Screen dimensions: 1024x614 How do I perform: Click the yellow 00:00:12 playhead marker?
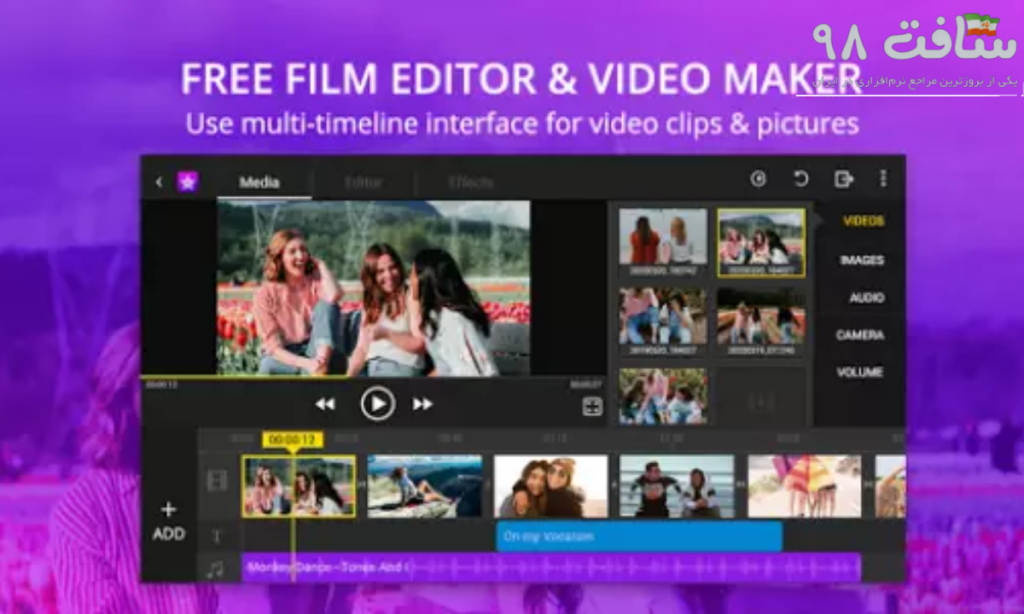tap(292, 440)
